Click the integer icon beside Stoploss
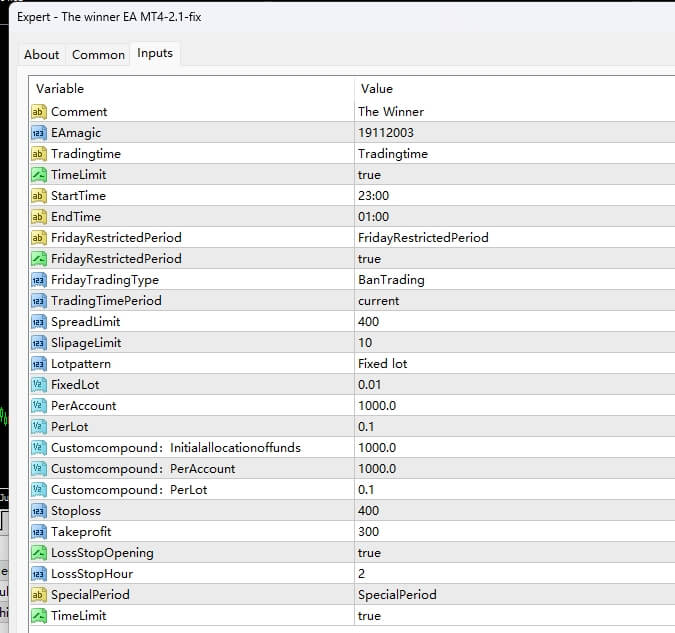This screenshot has width=675, height=633. 39,511
